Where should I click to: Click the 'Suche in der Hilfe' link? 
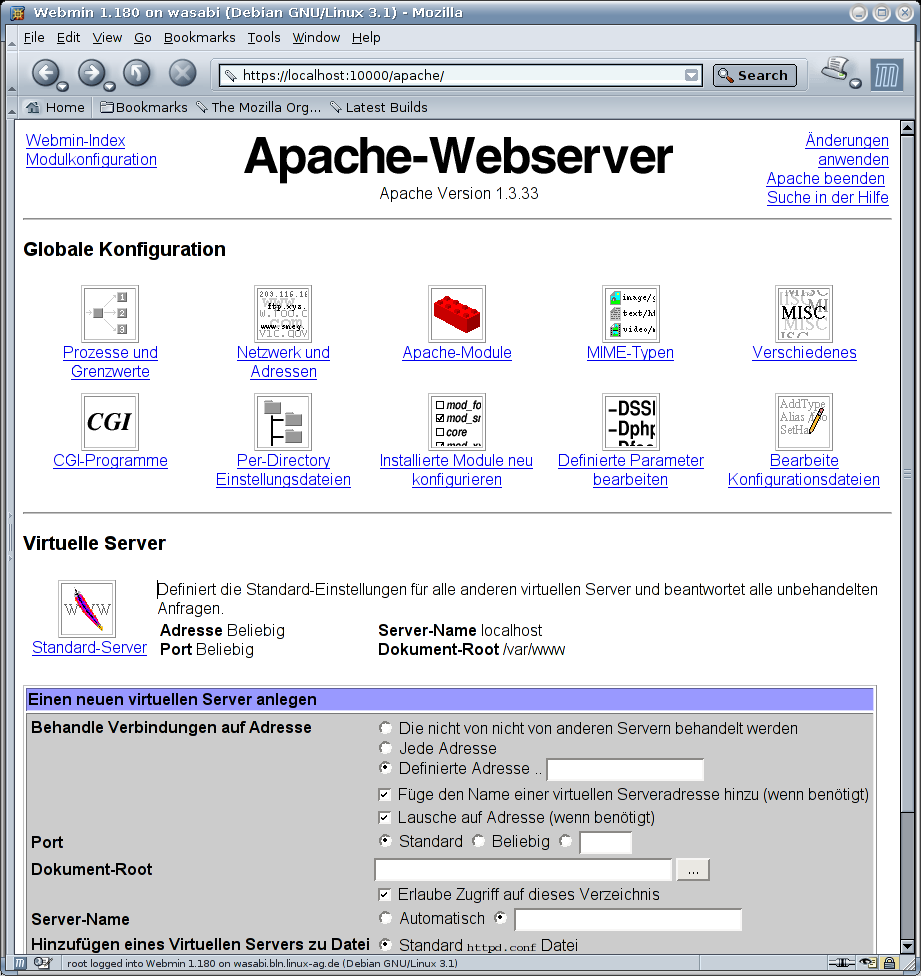(827, 198)
